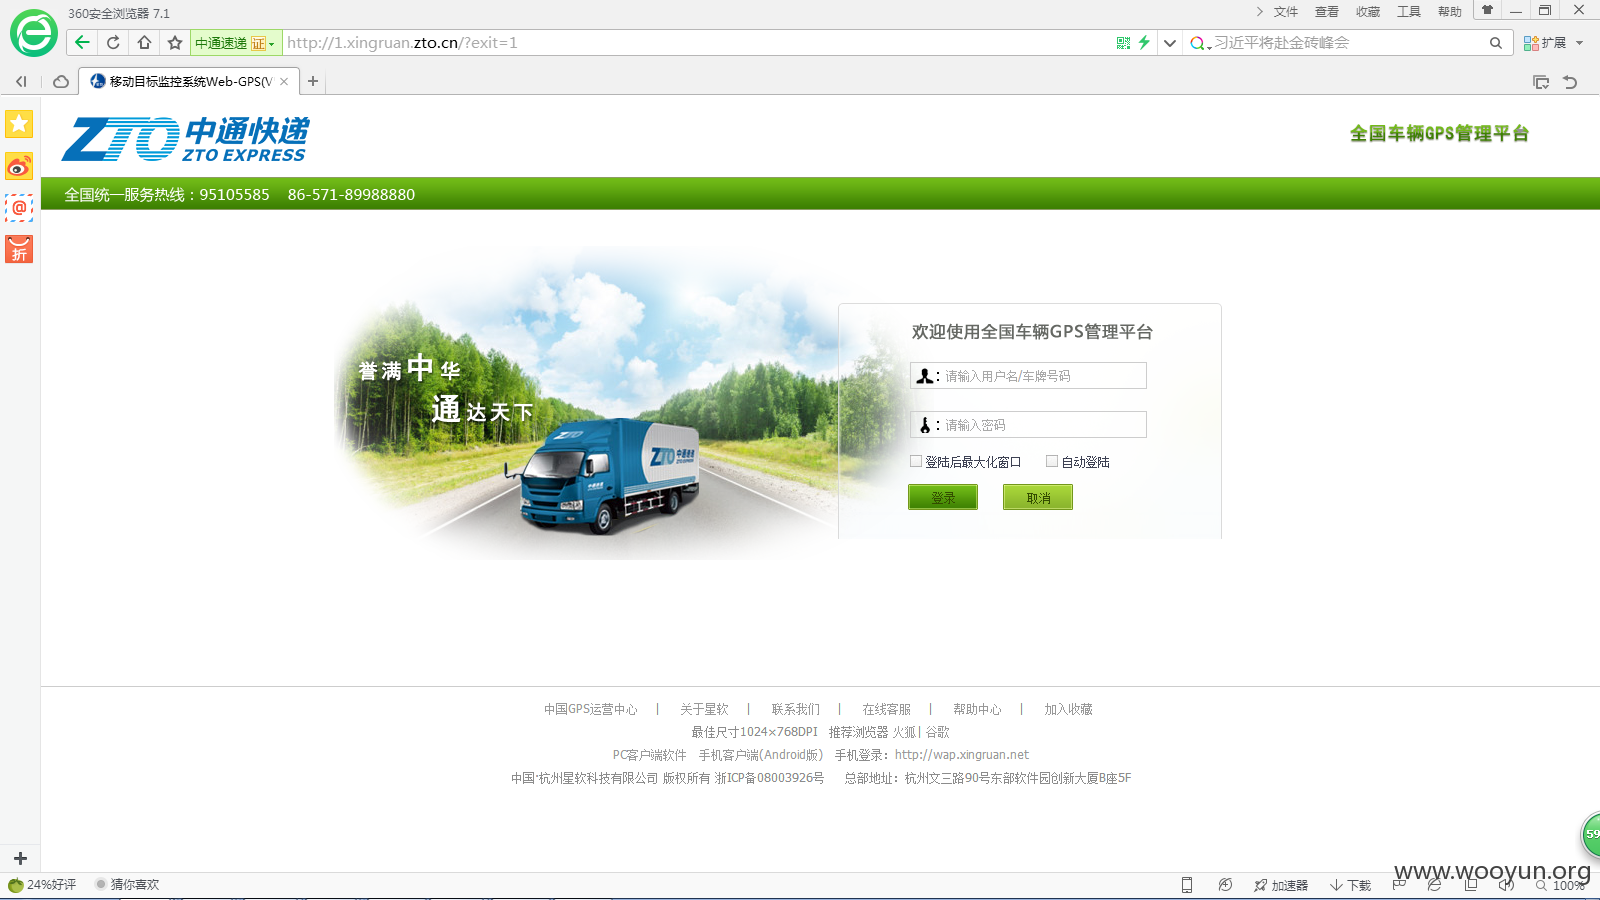Image resolution: width=1600 pixels, height=900 pixels.
Task: Click the ZTO Express logo
Action: (186, 139)
